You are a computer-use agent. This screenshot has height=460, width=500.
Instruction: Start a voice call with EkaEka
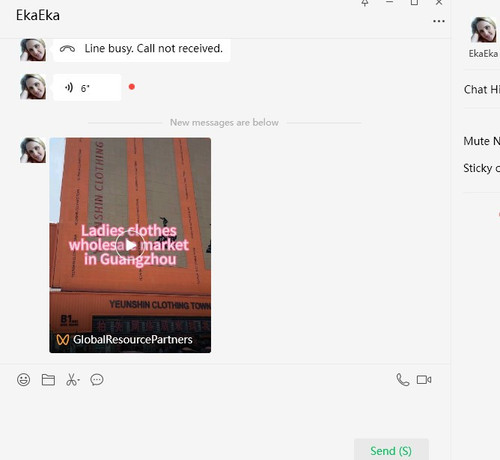pos(403,380)
